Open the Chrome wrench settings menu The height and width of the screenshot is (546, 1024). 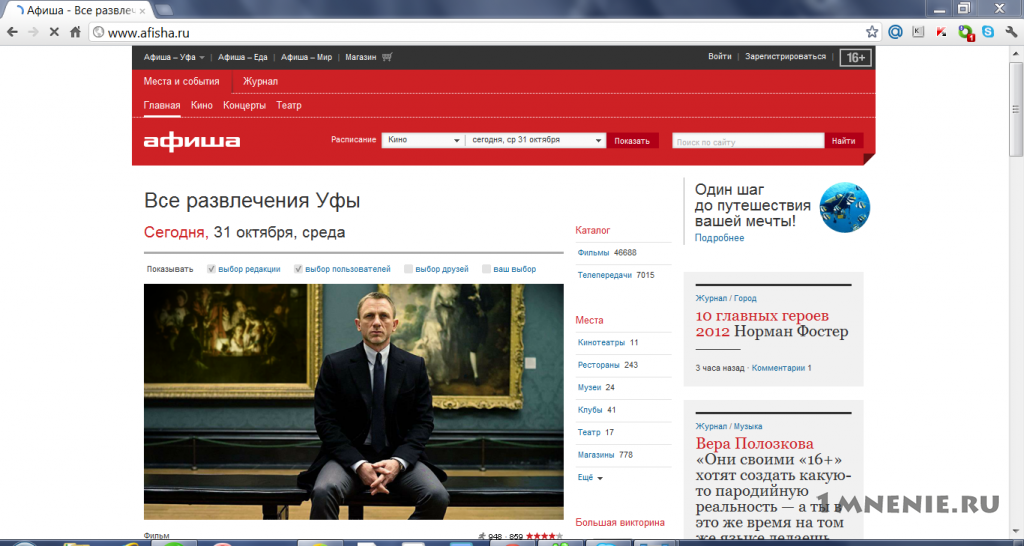tap(1012, 31)
